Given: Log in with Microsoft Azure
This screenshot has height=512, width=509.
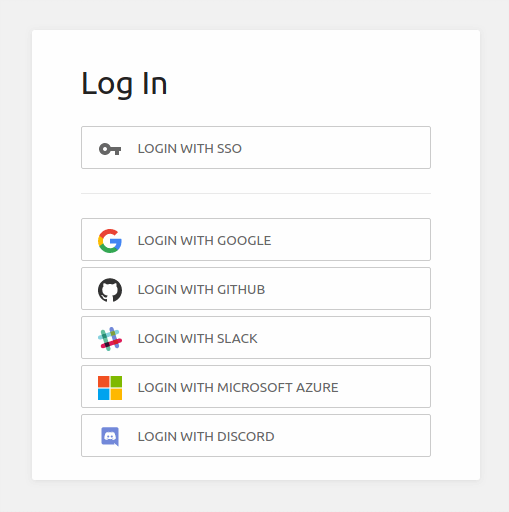Looking at the screenshot, I should [256, 387].
